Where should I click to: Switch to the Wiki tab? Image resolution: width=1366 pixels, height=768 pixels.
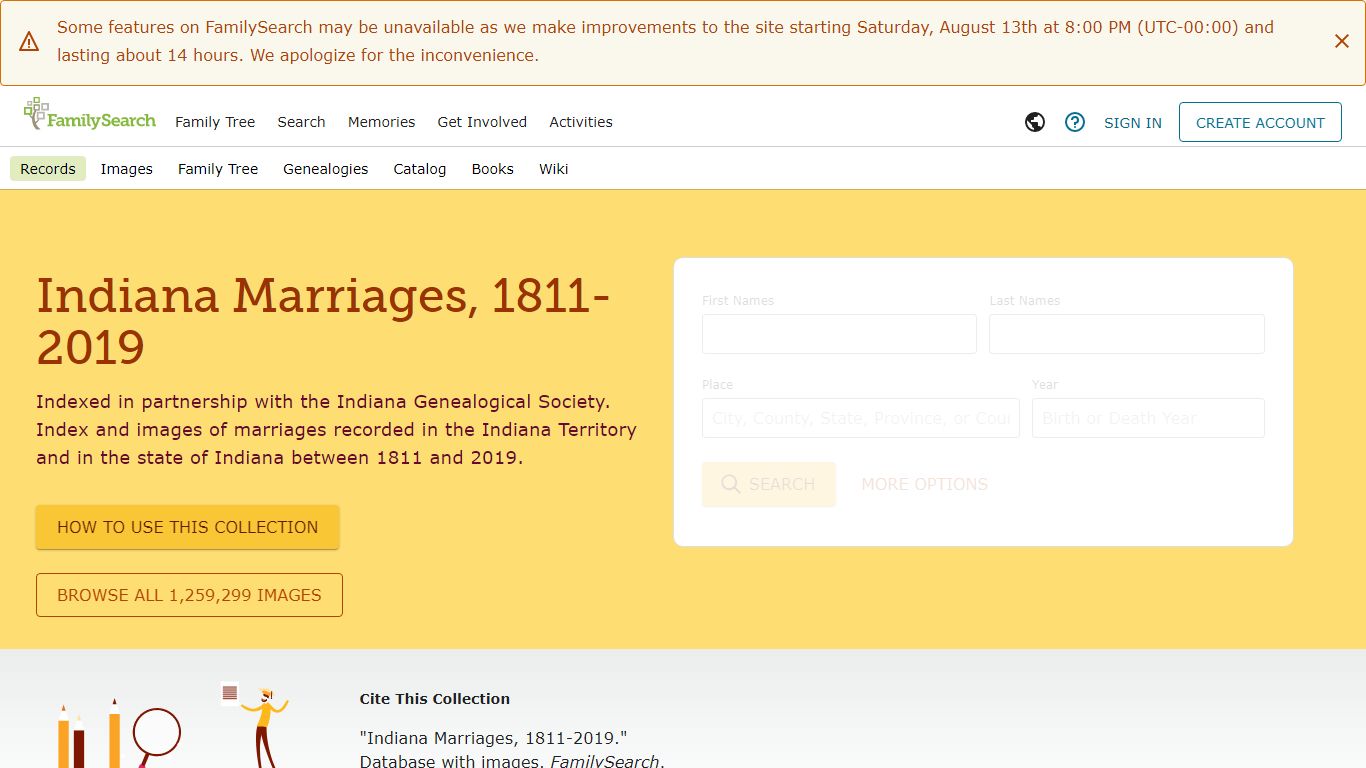[554, 169]
